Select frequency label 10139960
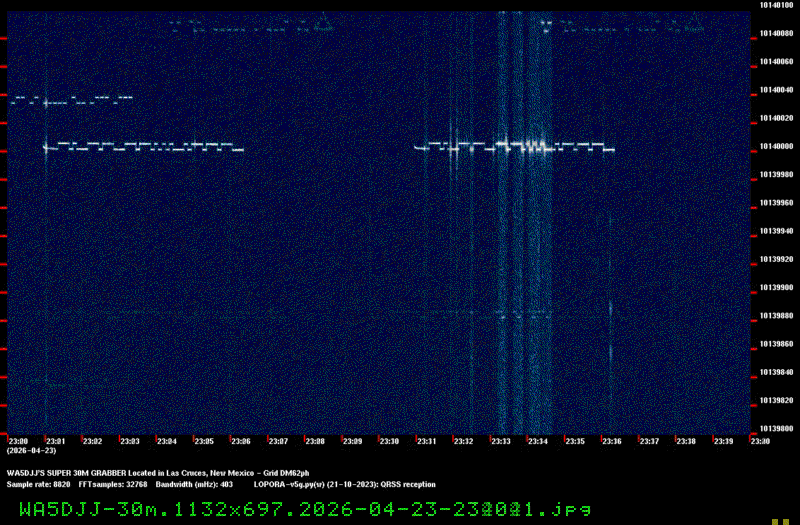This screenshot has width=800, height=525. [x=777, y=203]
